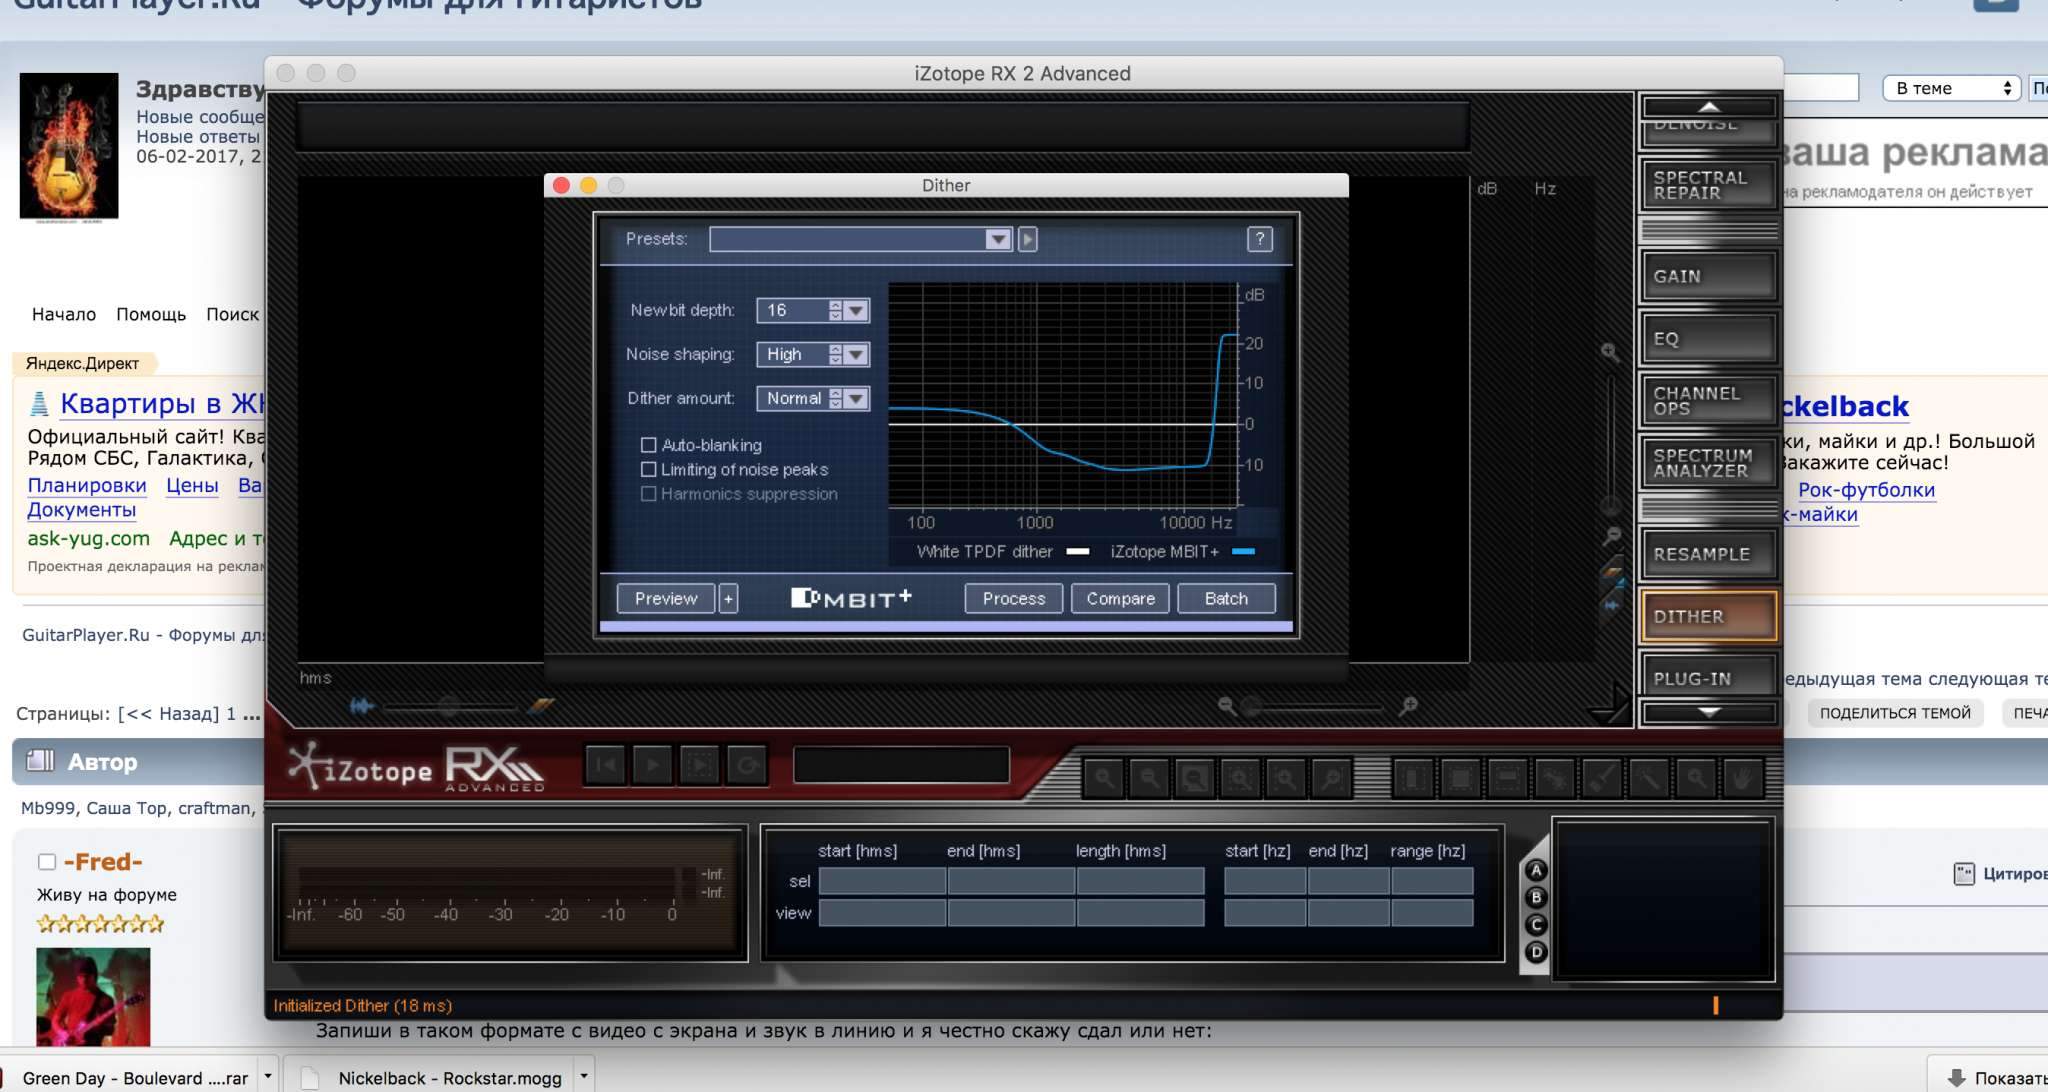Switch to the Resample module
The image size is (2048, 1092).
coord(1708,554)
